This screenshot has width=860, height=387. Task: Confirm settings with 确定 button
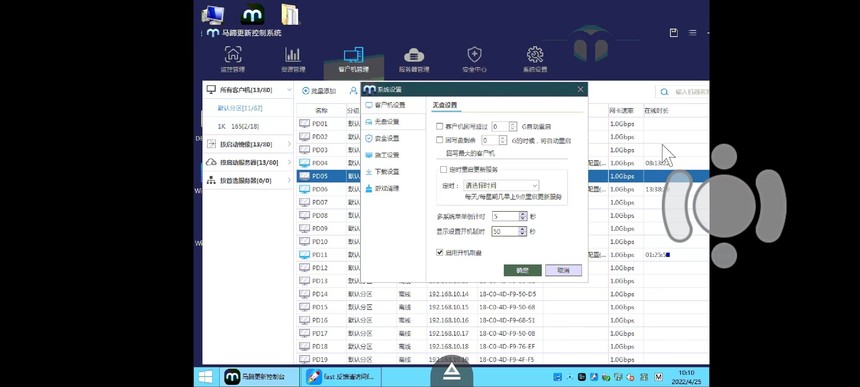522,271
